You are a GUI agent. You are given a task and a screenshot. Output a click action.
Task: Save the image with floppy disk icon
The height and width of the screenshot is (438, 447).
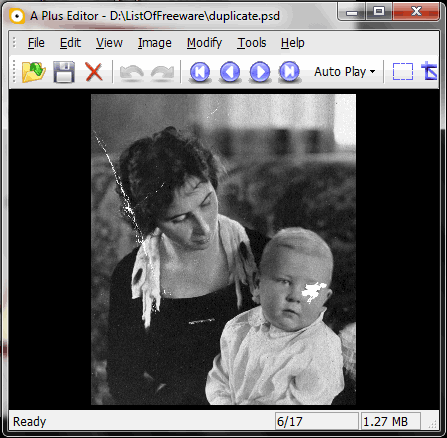(x=64, y=72)
